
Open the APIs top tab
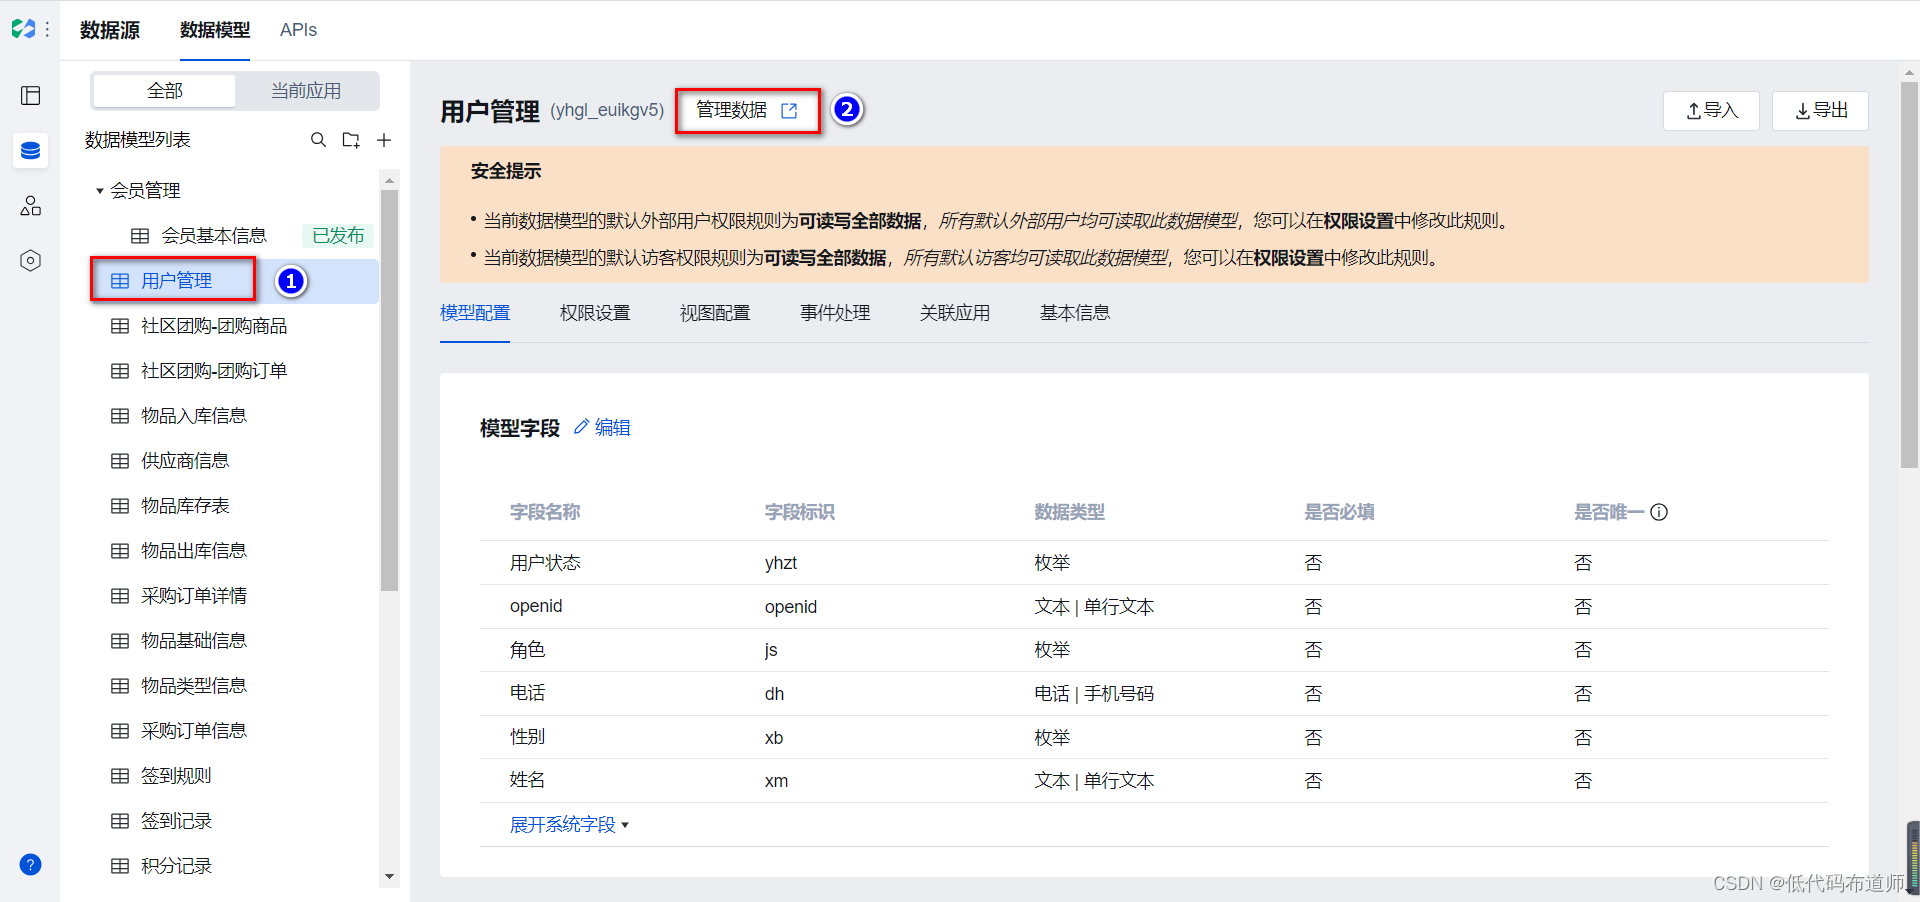[298, 30]
